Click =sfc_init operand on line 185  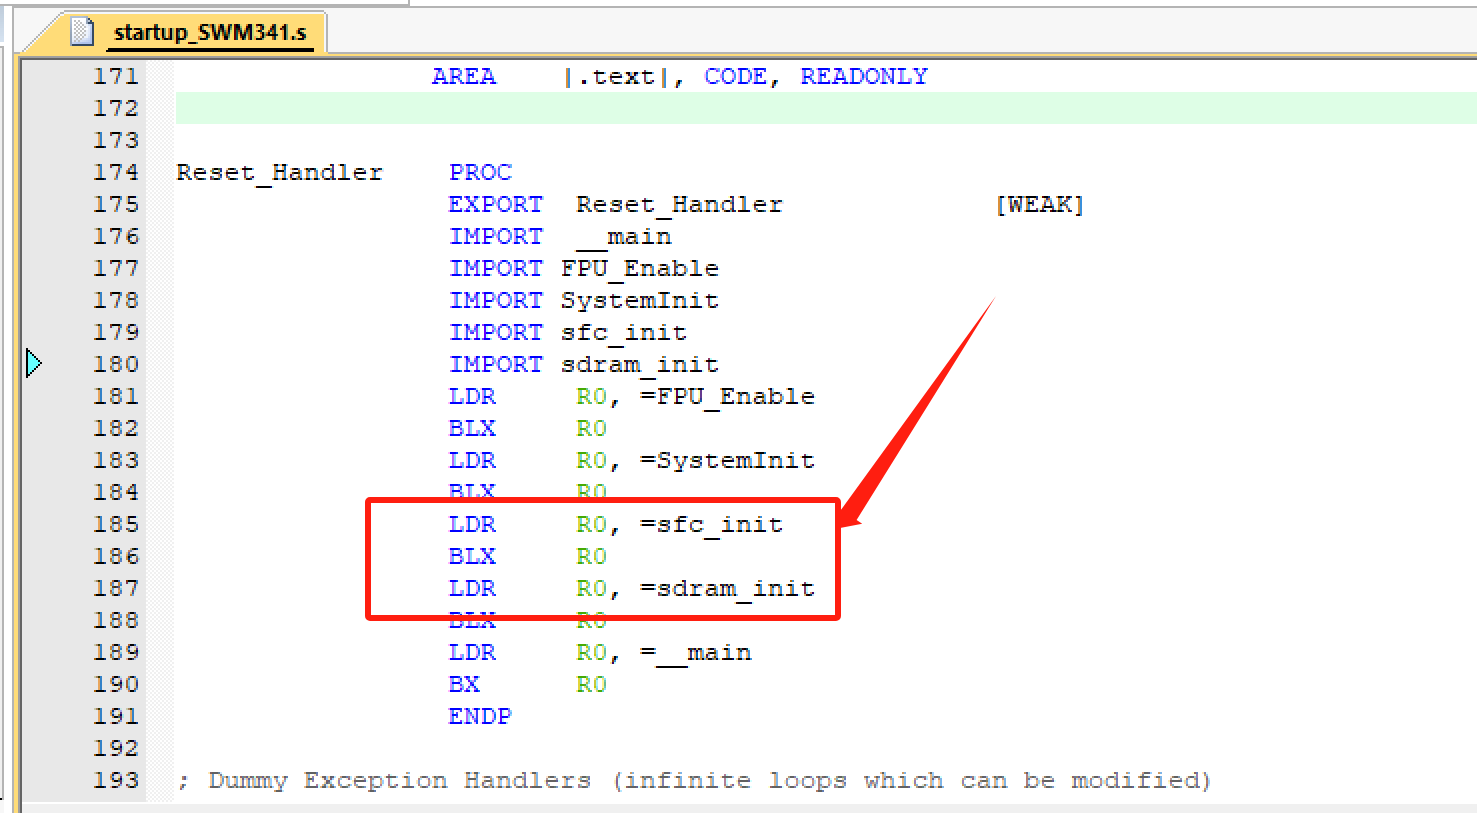[x=712, y=525]
